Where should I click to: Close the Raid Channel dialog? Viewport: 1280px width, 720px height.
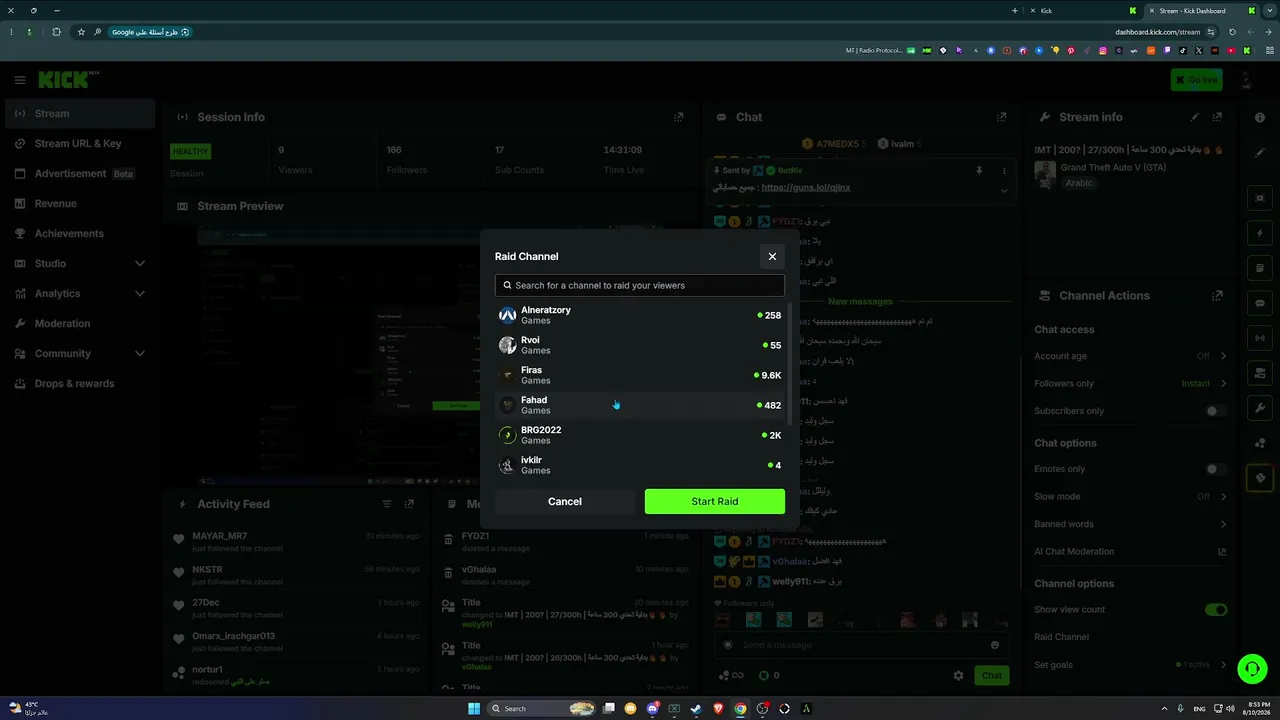pyautogui.click(x=772, y=257)
